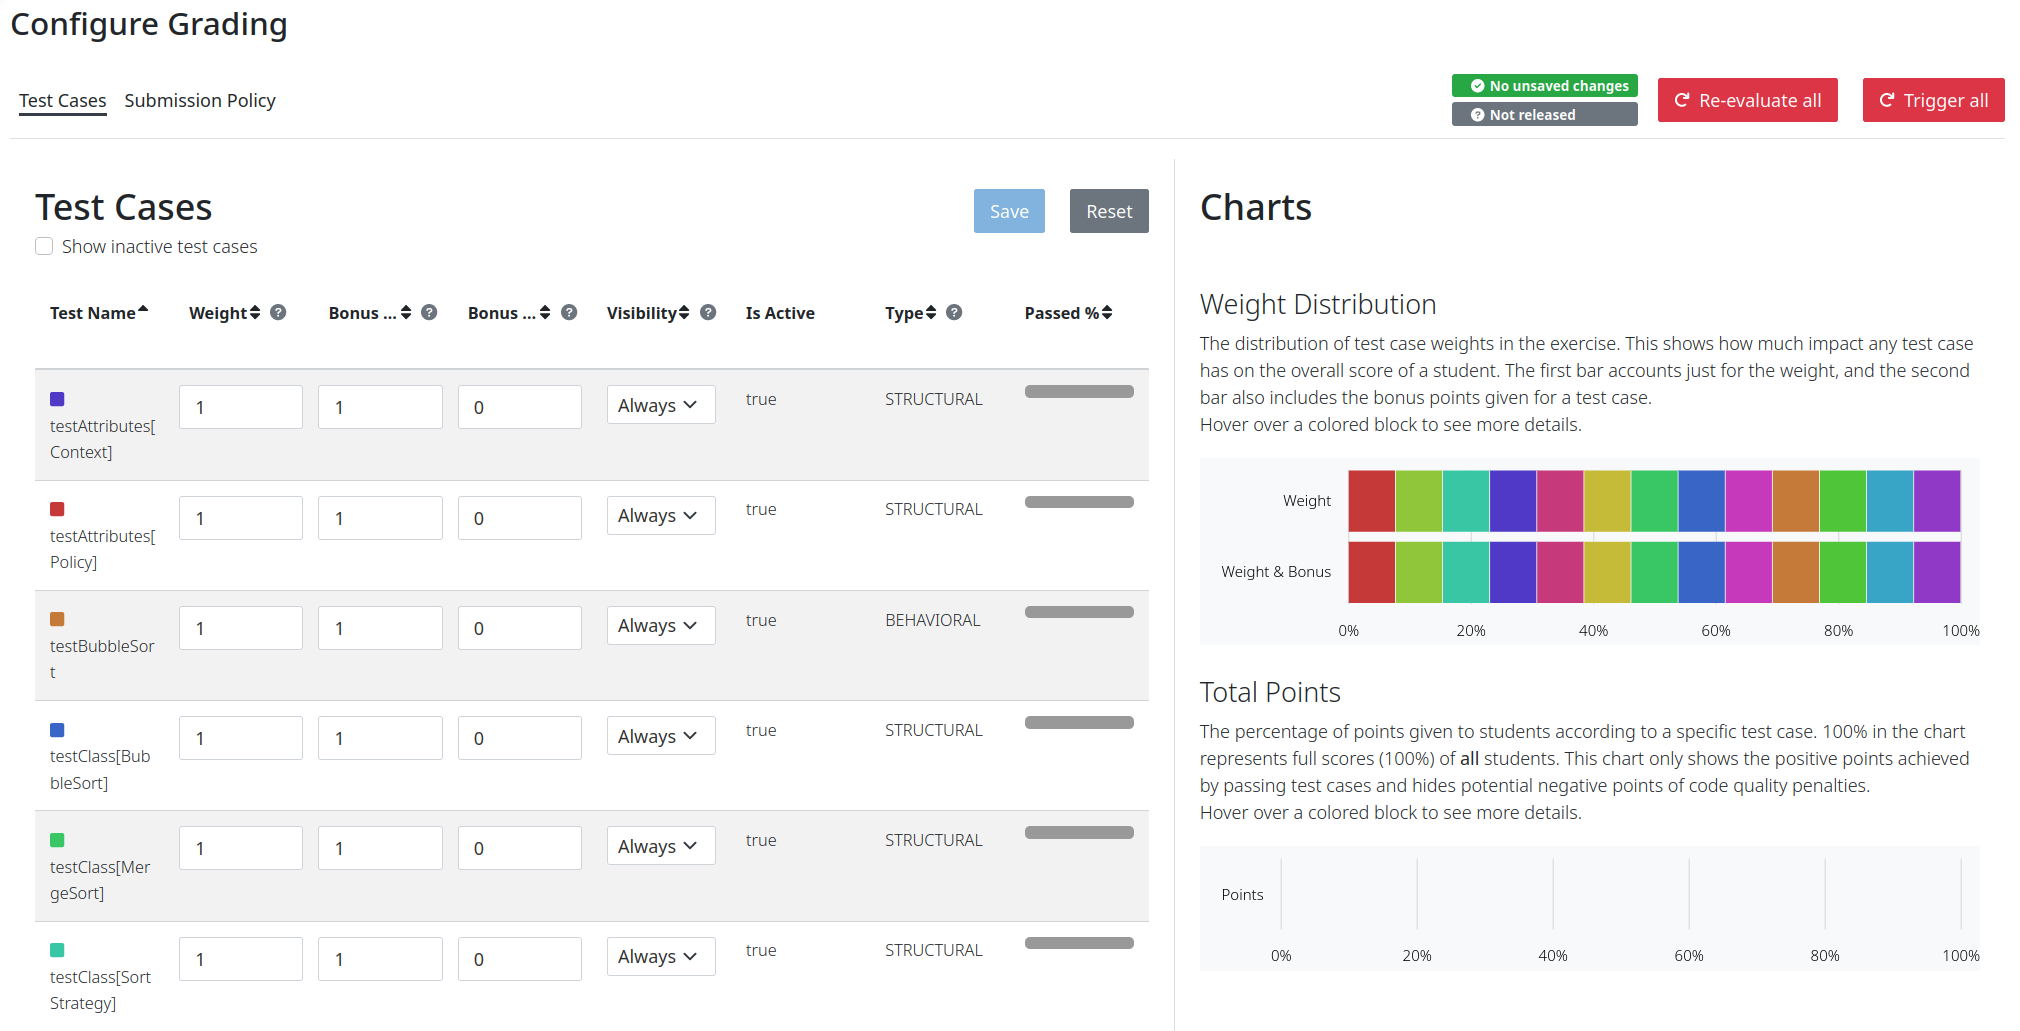
Task: Open the Visibility dropdown for testBubbleSort
Action: pos(660,625)
